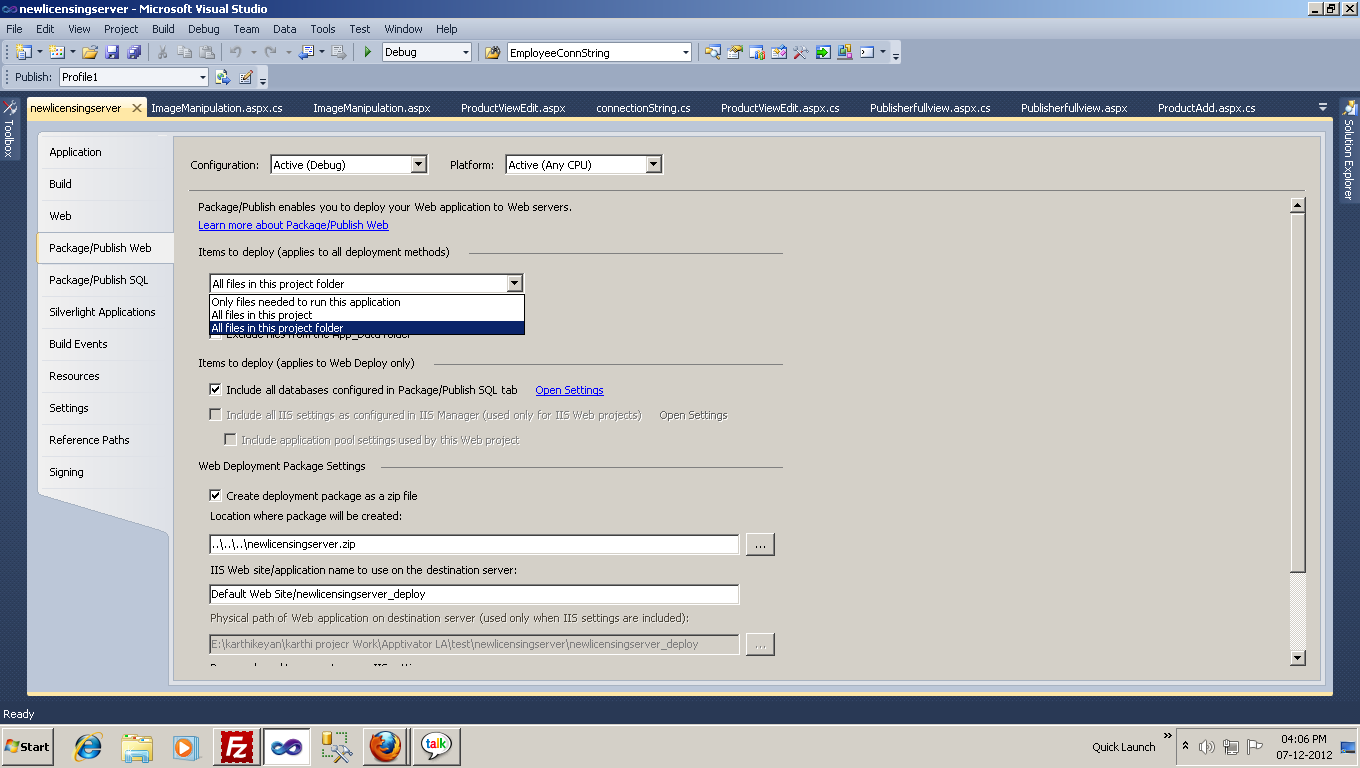1360x768 pixels.
Task: Open the Solution Explorer side panel
Action: click(1349, 150)
